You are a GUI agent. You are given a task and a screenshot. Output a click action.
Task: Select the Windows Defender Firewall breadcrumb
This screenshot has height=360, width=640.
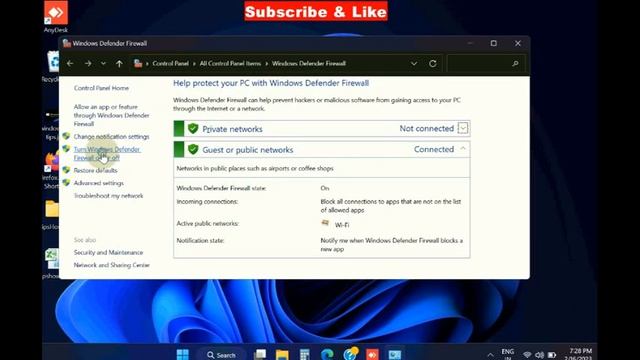[x=309, y=64]
